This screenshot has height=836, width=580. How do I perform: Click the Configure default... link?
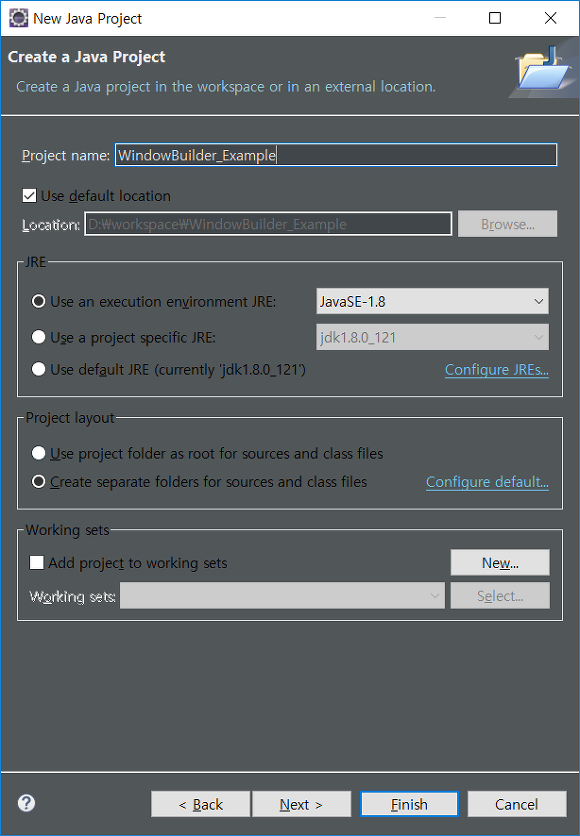pyautogui.click(x=487, y=482)
